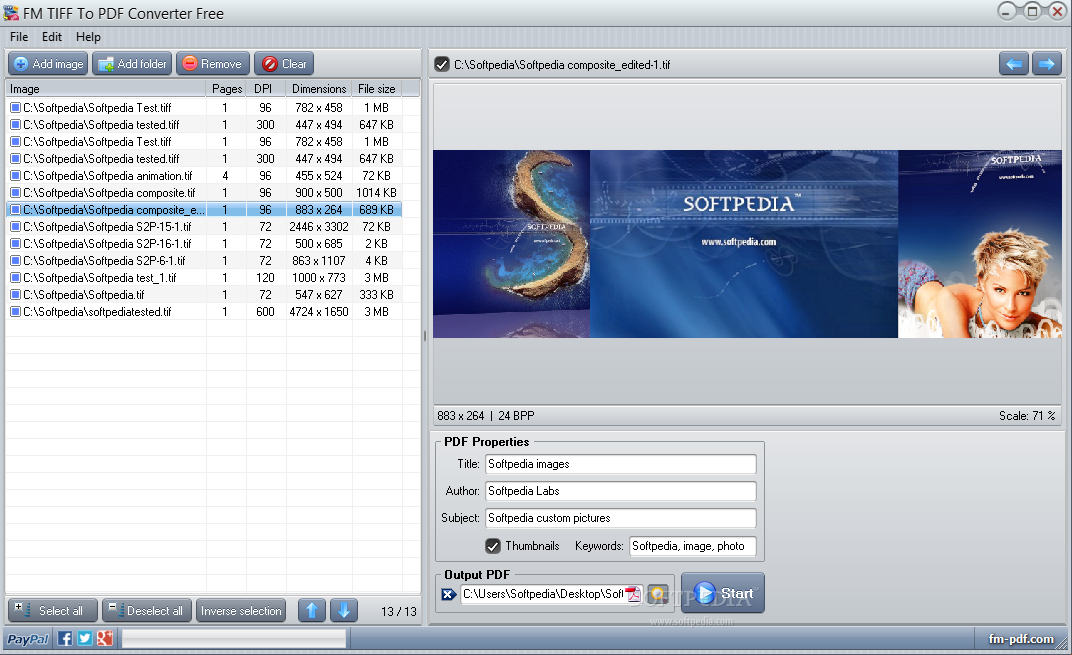The width and height of the screenshot is (1072, 655).
Task: Click Inverse selection button
Action: (241, 610)
